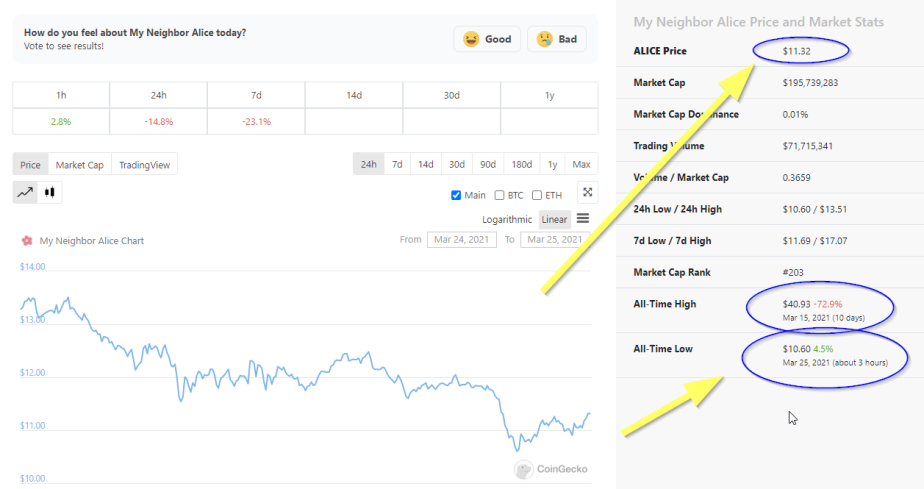The width and height of the screenshot is (924, 489).
Task: Click the $14.00 y-axis label
Action: [32, 267]
